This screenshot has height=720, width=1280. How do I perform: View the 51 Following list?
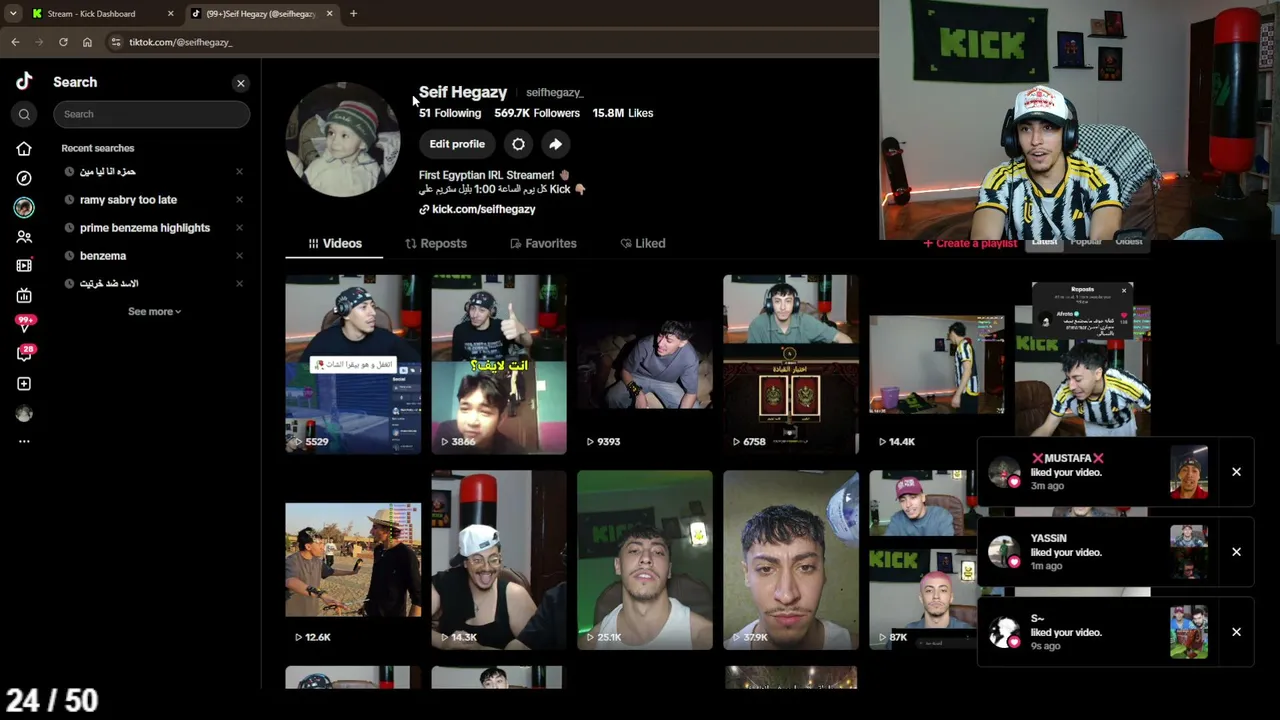450,113
